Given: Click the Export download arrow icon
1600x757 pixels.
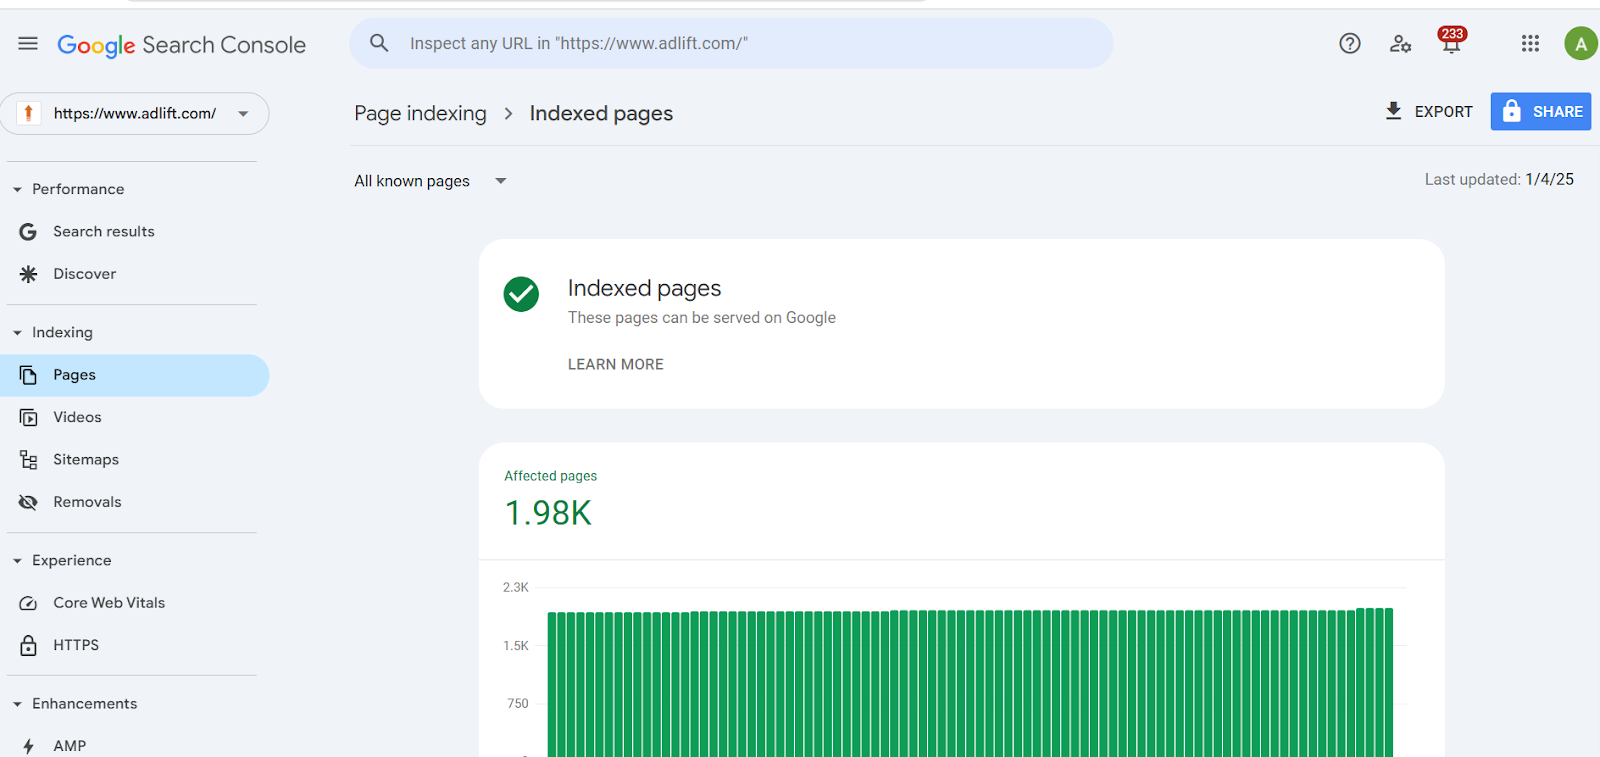Looking at the screenshot, I should click(x=1393, y=111).
